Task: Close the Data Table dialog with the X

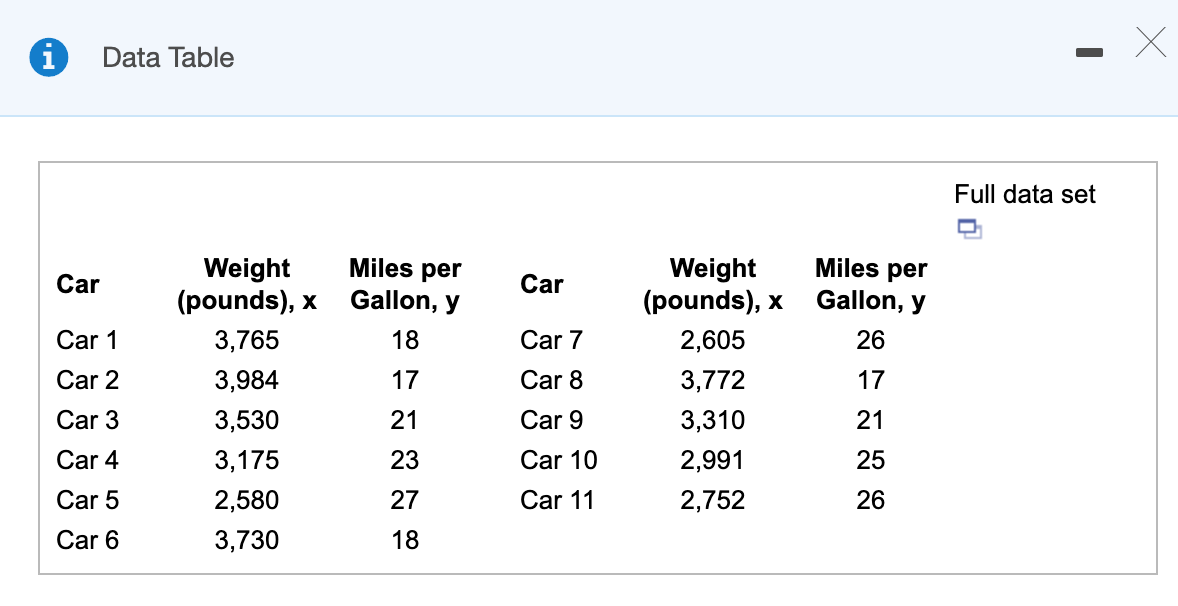Action: pyautogui.click(x=1150, y=43)
